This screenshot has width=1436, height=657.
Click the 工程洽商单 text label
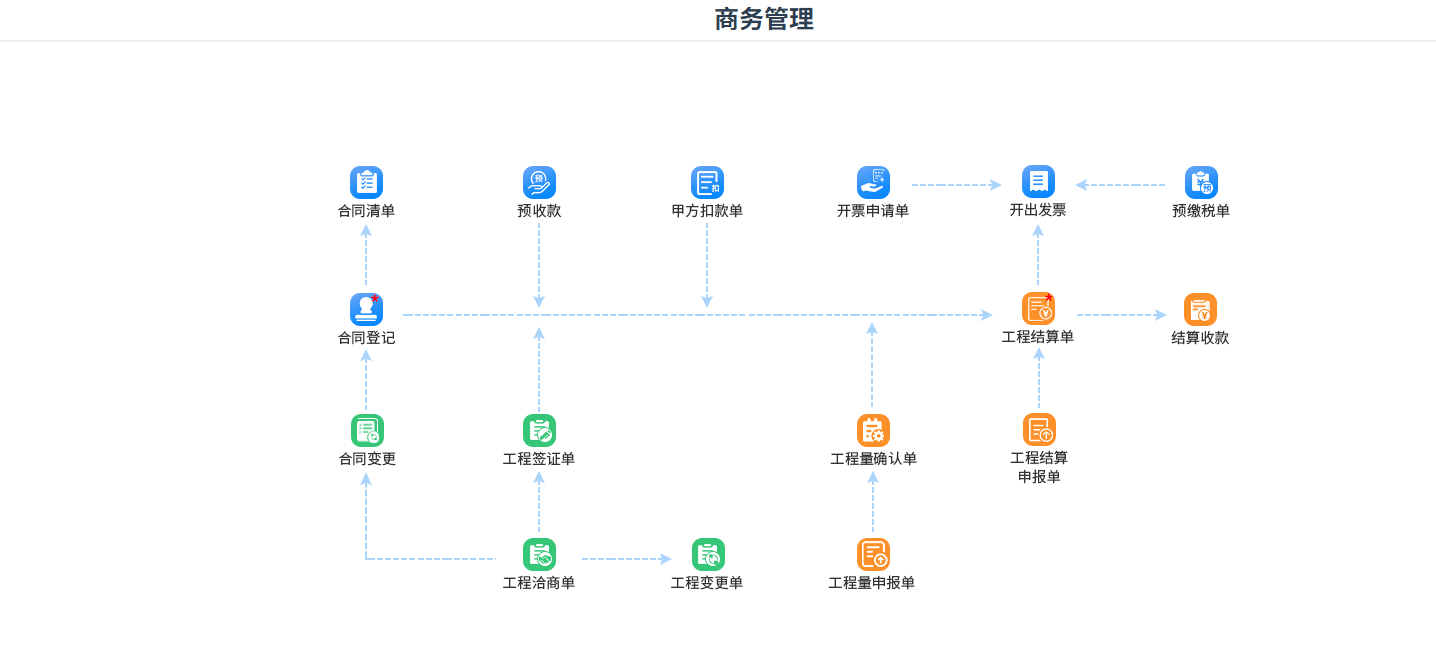(x=539, y=583)
